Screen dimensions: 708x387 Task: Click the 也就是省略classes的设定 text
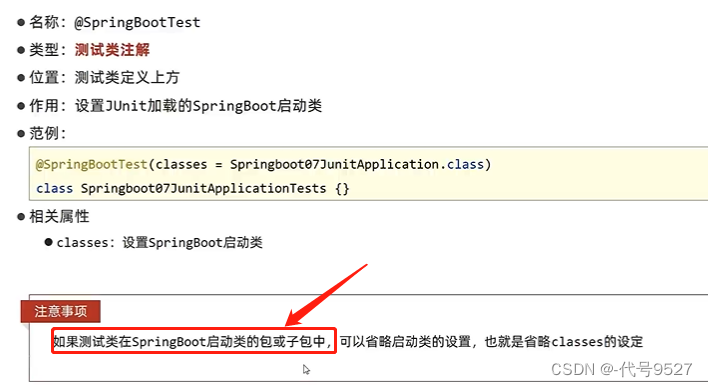tap(564, 341)
